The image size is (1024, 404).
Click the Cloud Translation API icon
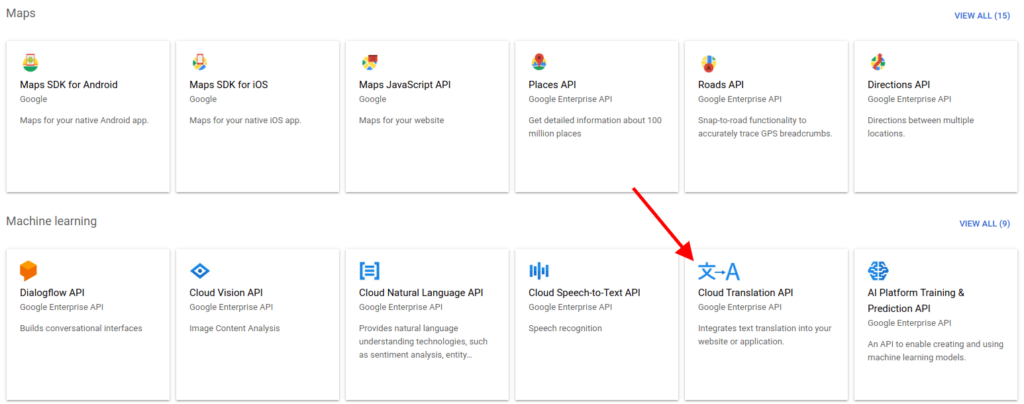718,271
